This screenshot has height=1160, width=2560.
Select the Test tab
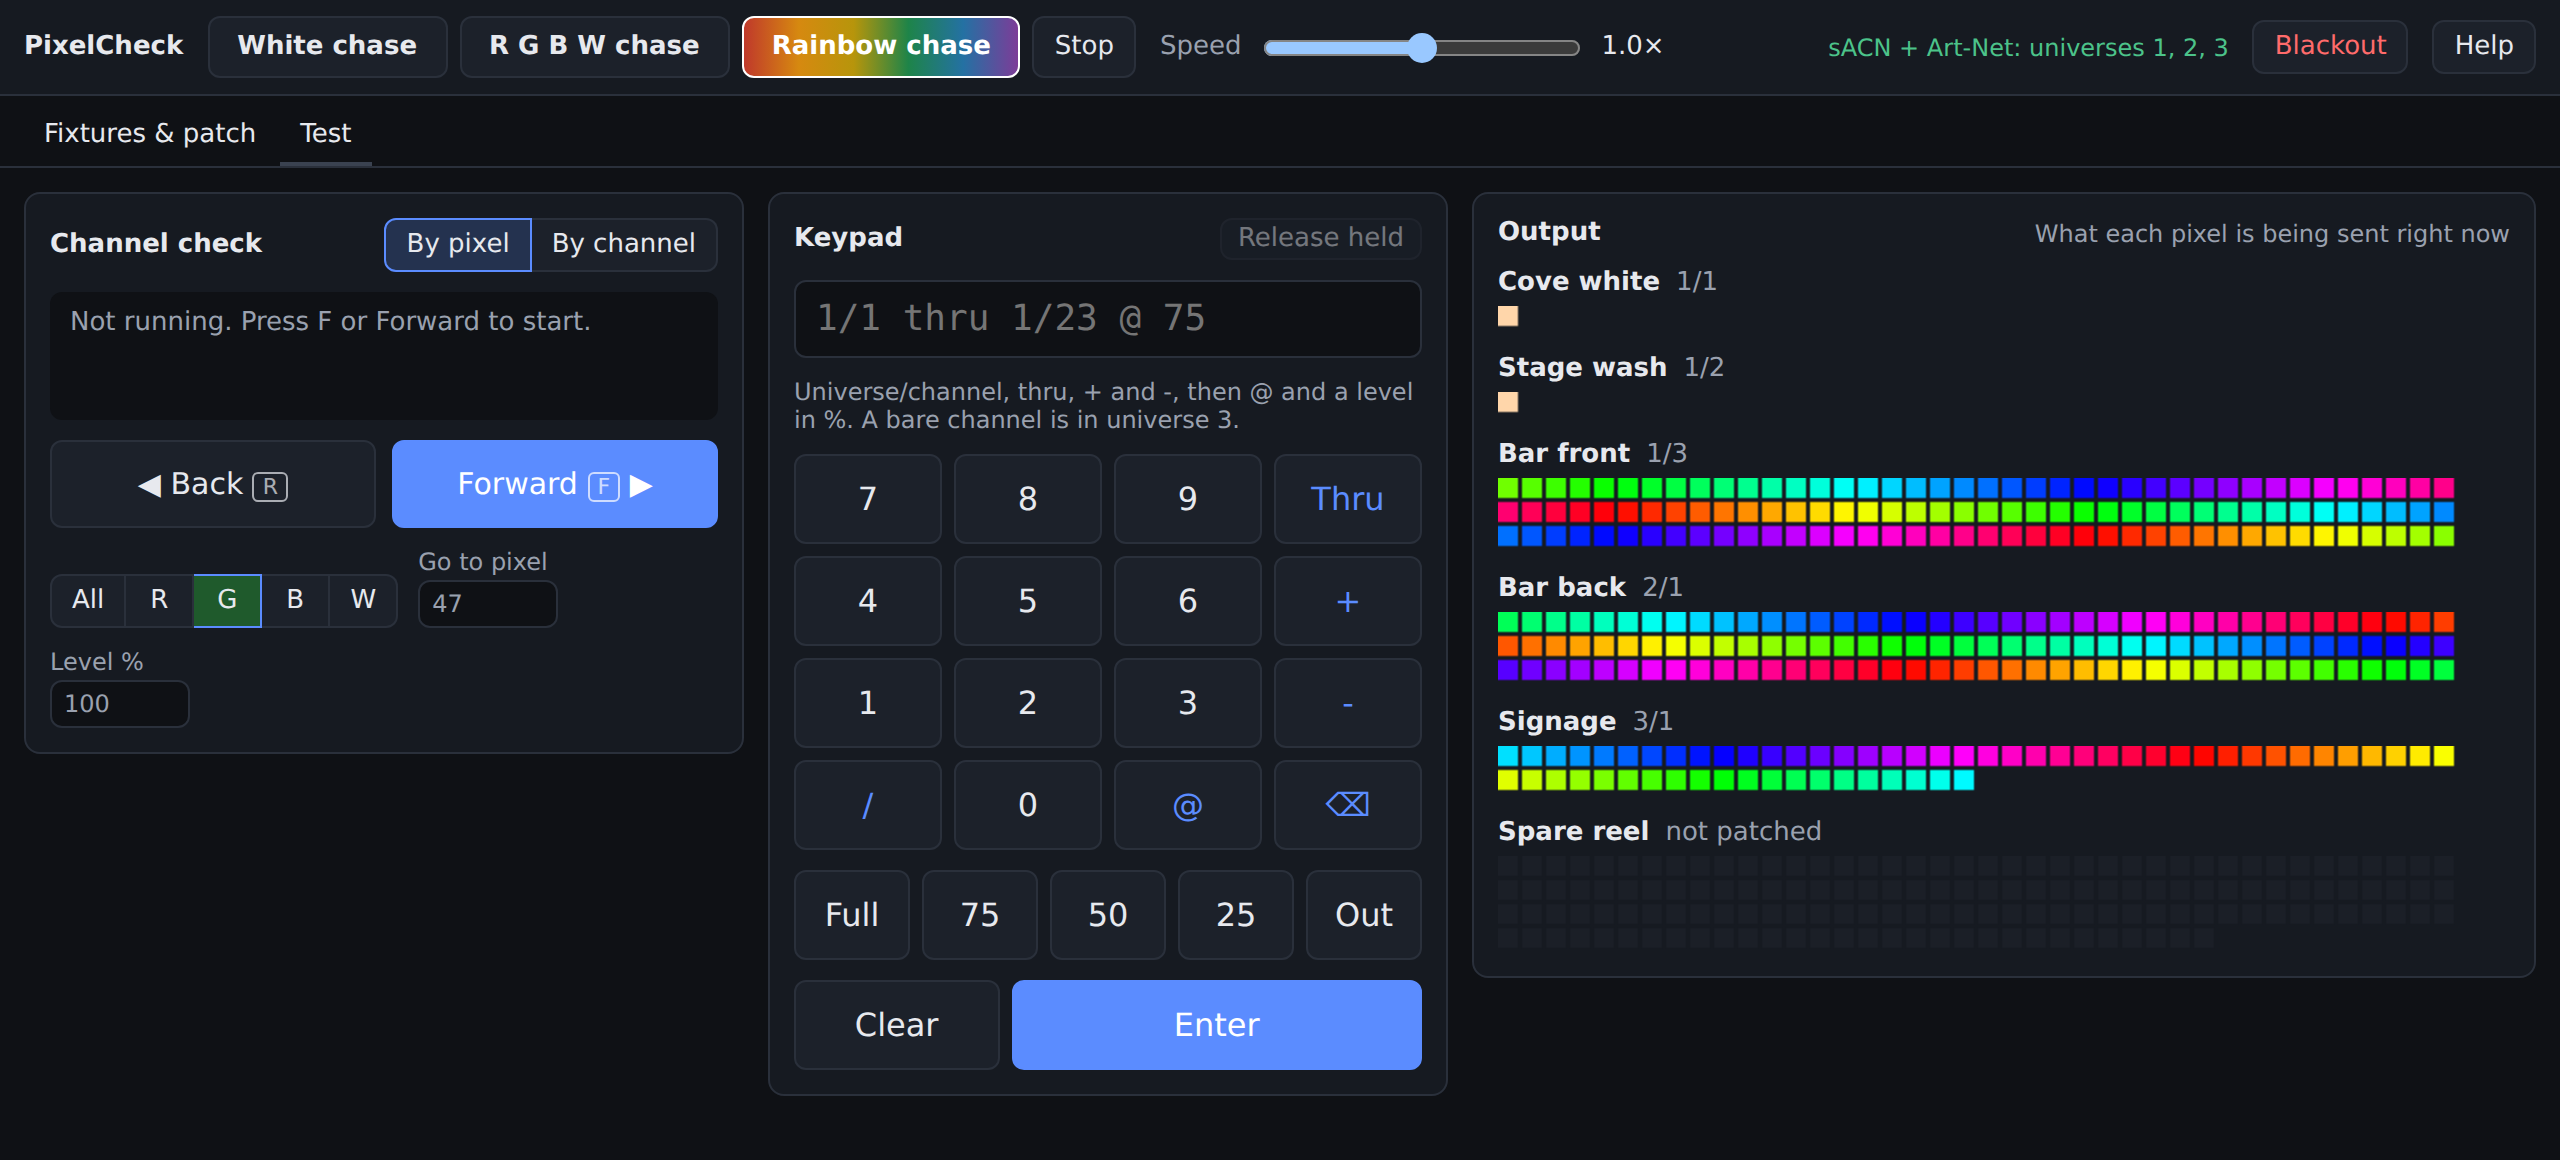point(325,133)
